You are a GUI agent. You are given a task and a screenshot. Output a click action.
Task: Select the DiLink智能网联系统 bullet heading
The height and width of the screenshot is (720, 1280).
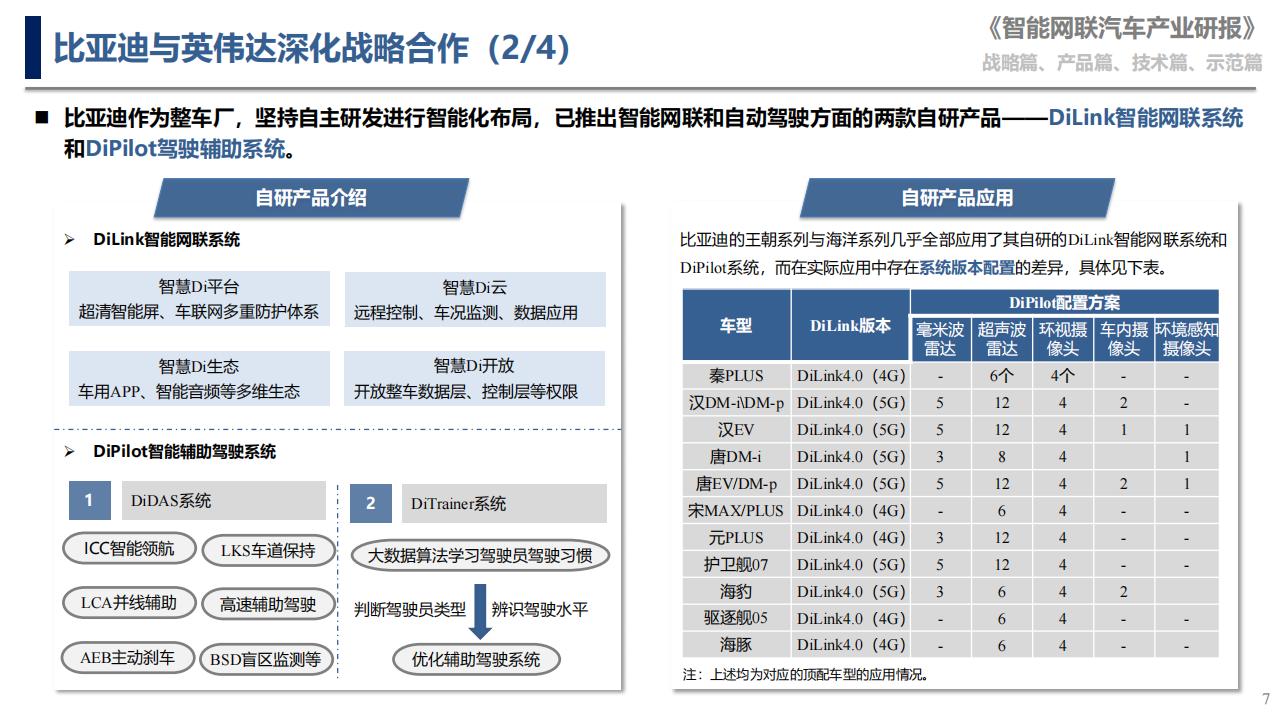coord(167,240)
